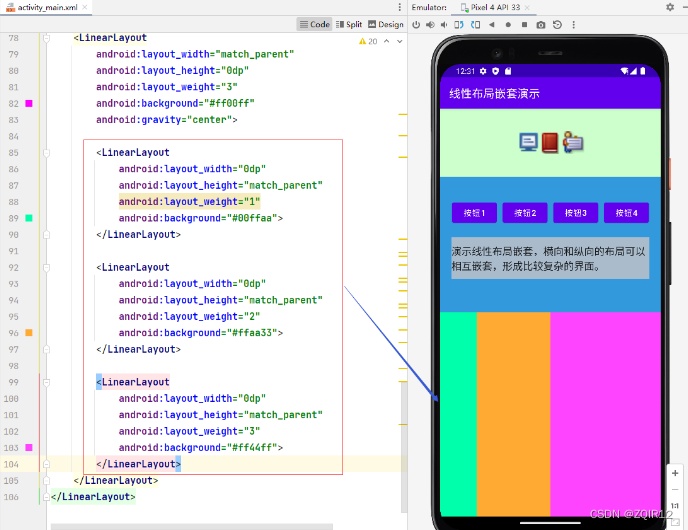Click android:gravity="center" on line 83
Screen dimensions: 688x530
coord(166,120)
